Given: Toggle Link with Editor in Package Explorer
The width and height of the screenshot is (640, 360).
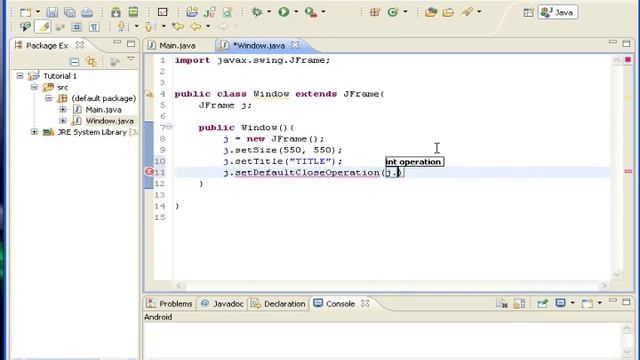Looking at the screenshot, I should (91, 62).
